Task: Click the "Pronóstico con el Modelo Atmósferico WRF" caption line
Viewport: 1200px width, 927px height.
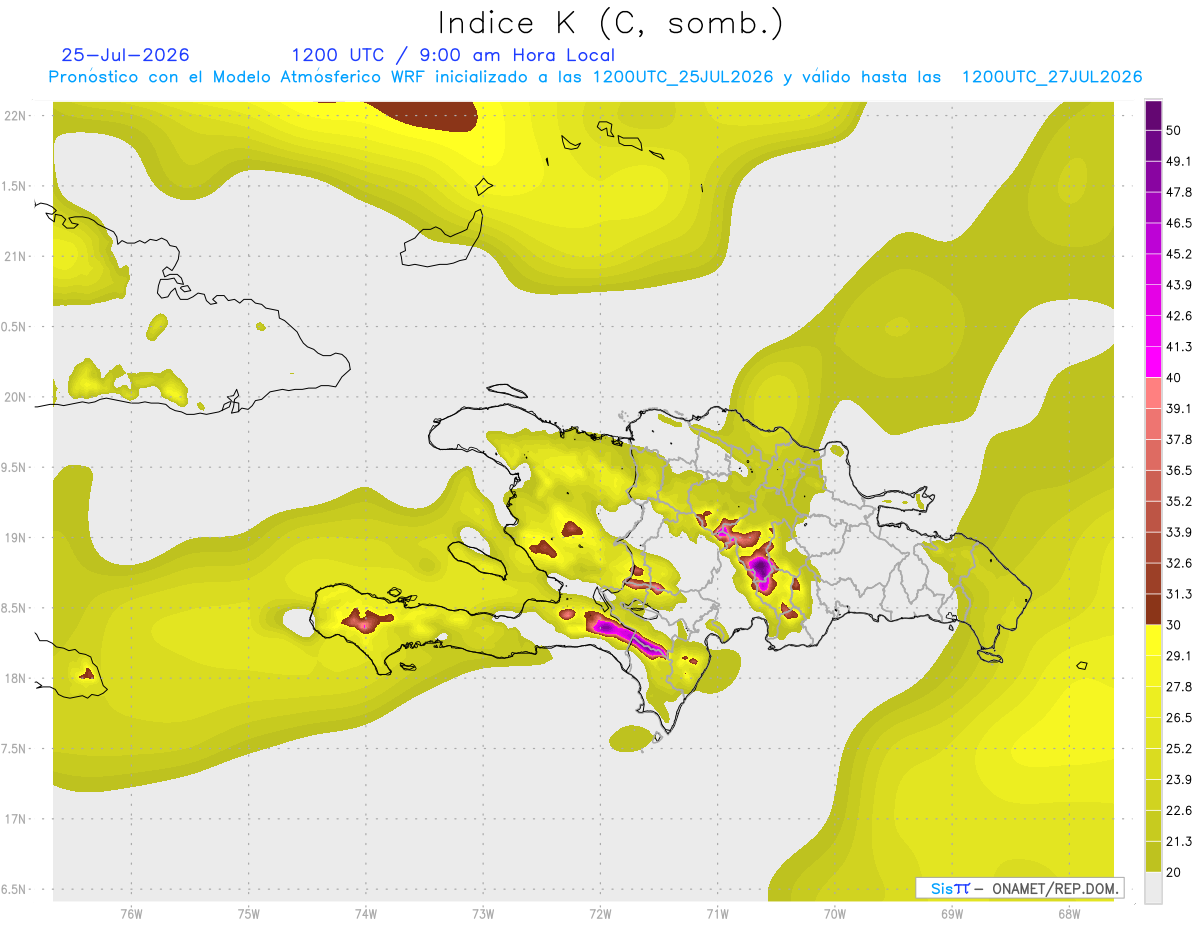Action: (x=595, y=77)
